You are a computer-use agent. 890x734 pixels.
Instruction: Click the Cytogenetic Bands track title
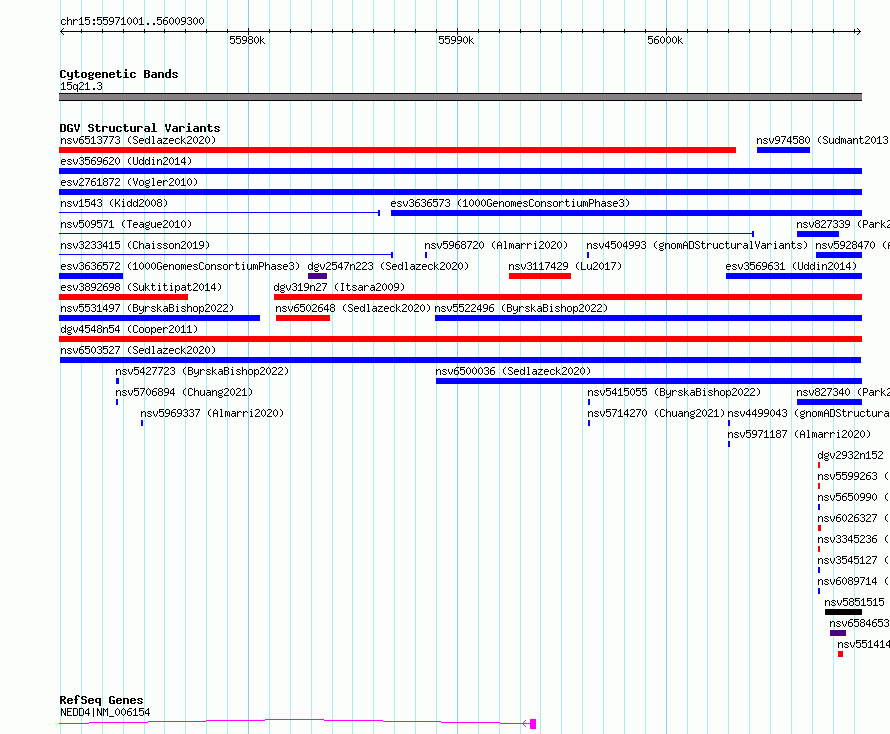click(119, 74)
